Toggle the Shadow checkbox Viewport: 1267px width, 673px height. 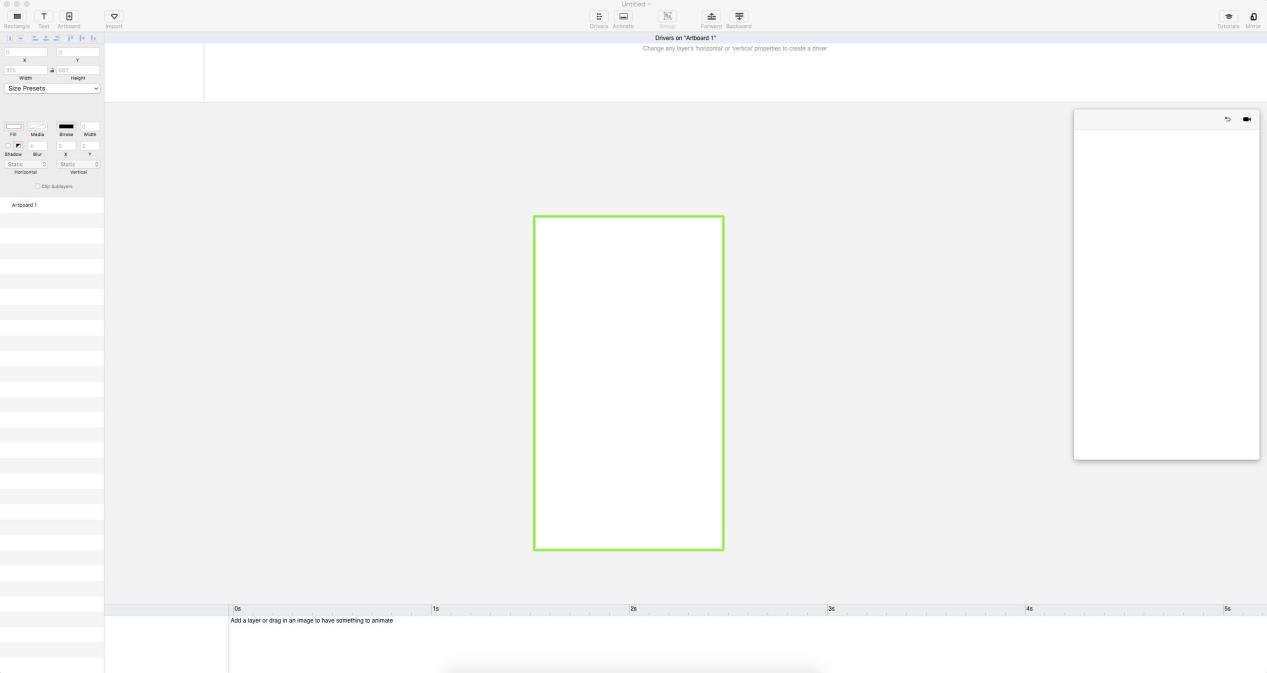tap(9, 146)
